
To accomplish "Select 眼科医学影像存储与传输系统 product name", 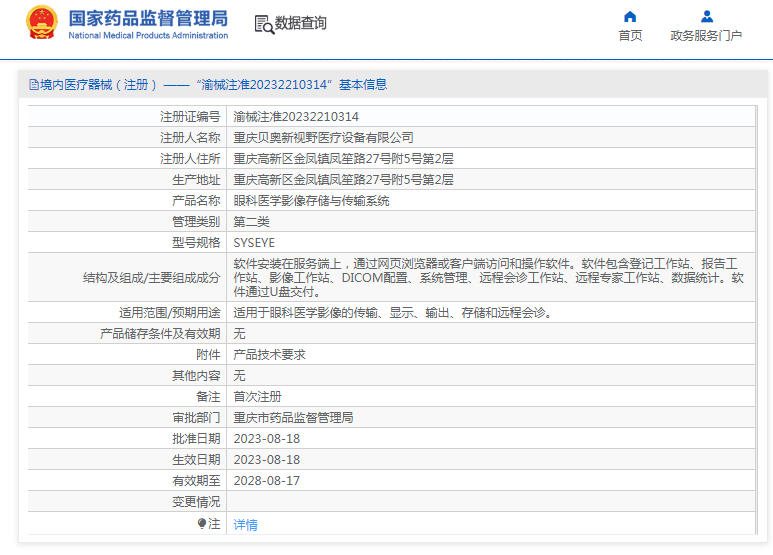I will pos(311,201).
